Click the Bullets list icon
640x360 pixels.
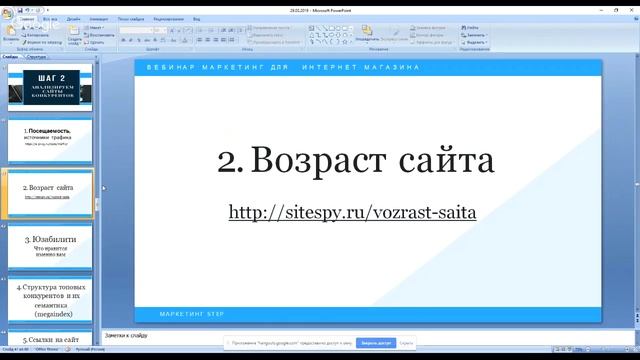click(200, 30)
